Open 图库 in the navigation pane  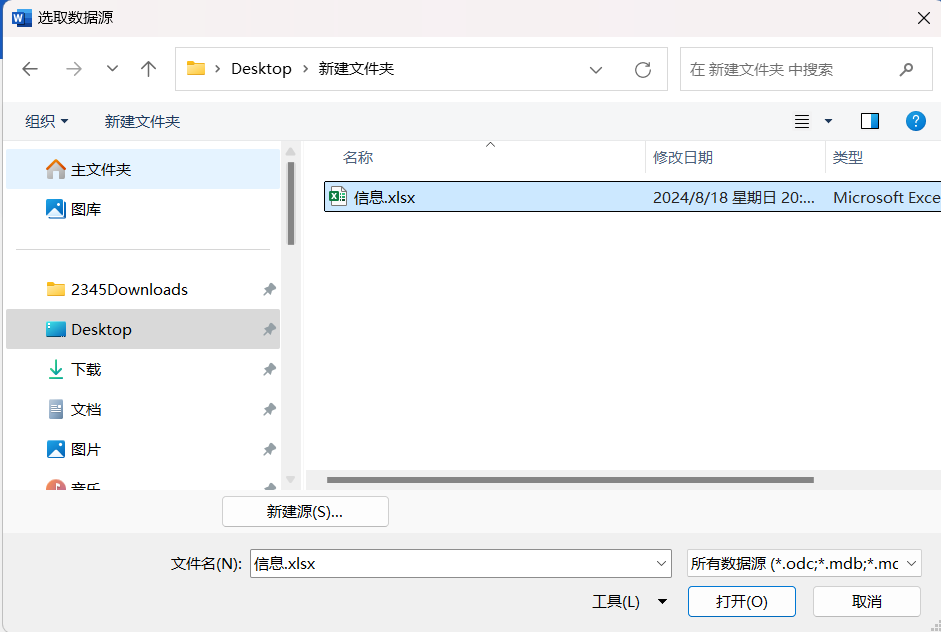(143, 209)
